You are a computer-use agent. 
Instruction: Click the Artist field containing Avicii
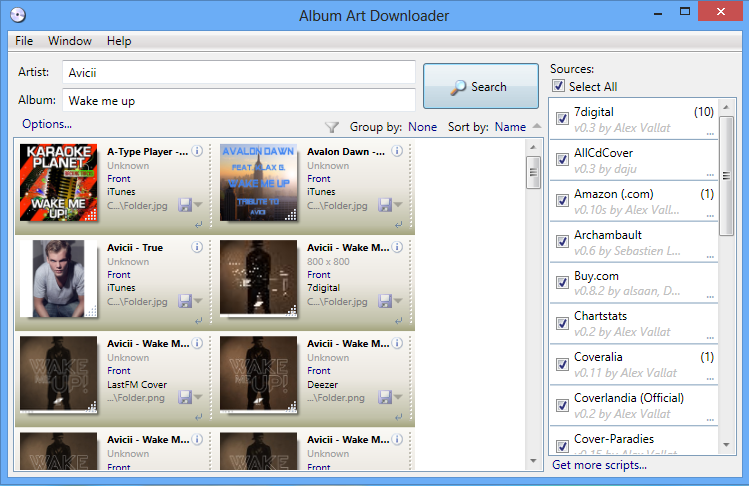coord(239,73)
